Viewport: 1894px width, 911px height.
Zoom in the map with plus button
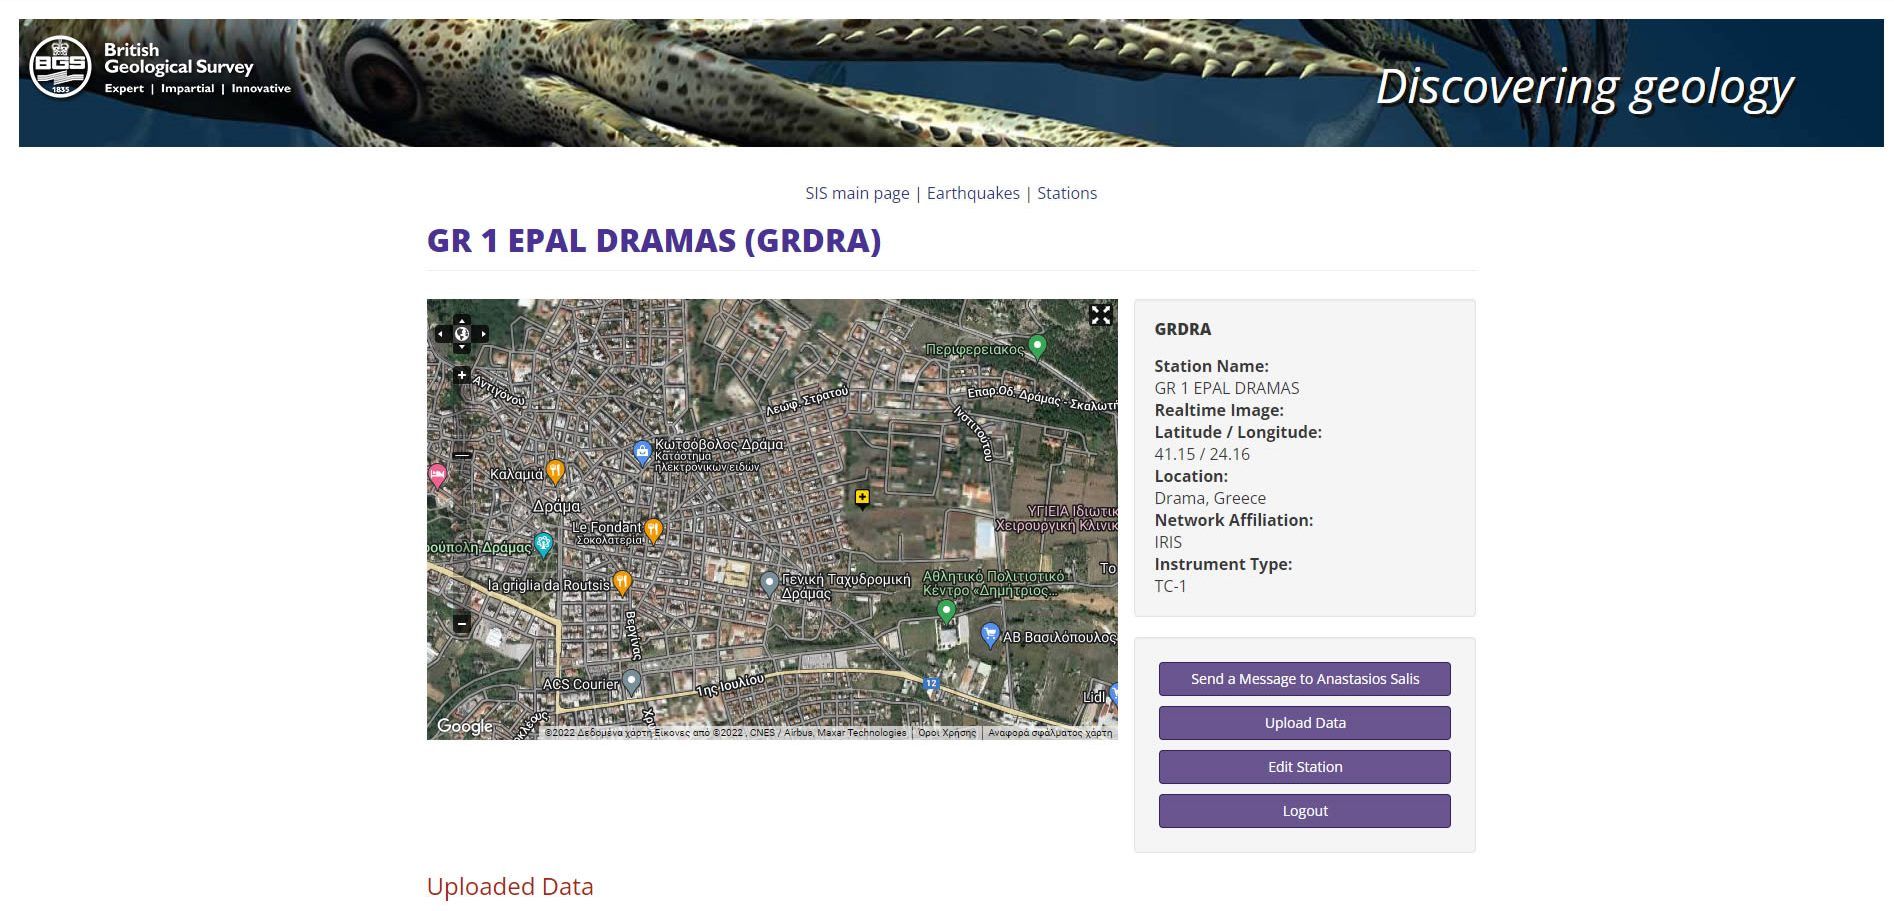click(x=461, y=375)
